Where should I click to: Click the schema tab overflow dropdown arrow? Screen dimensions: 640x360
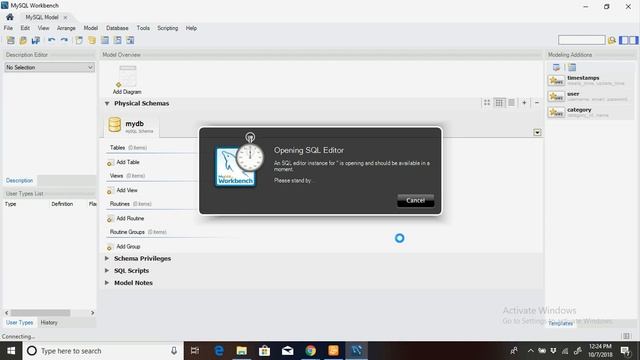pyautogui.click(x=537, y=132)
